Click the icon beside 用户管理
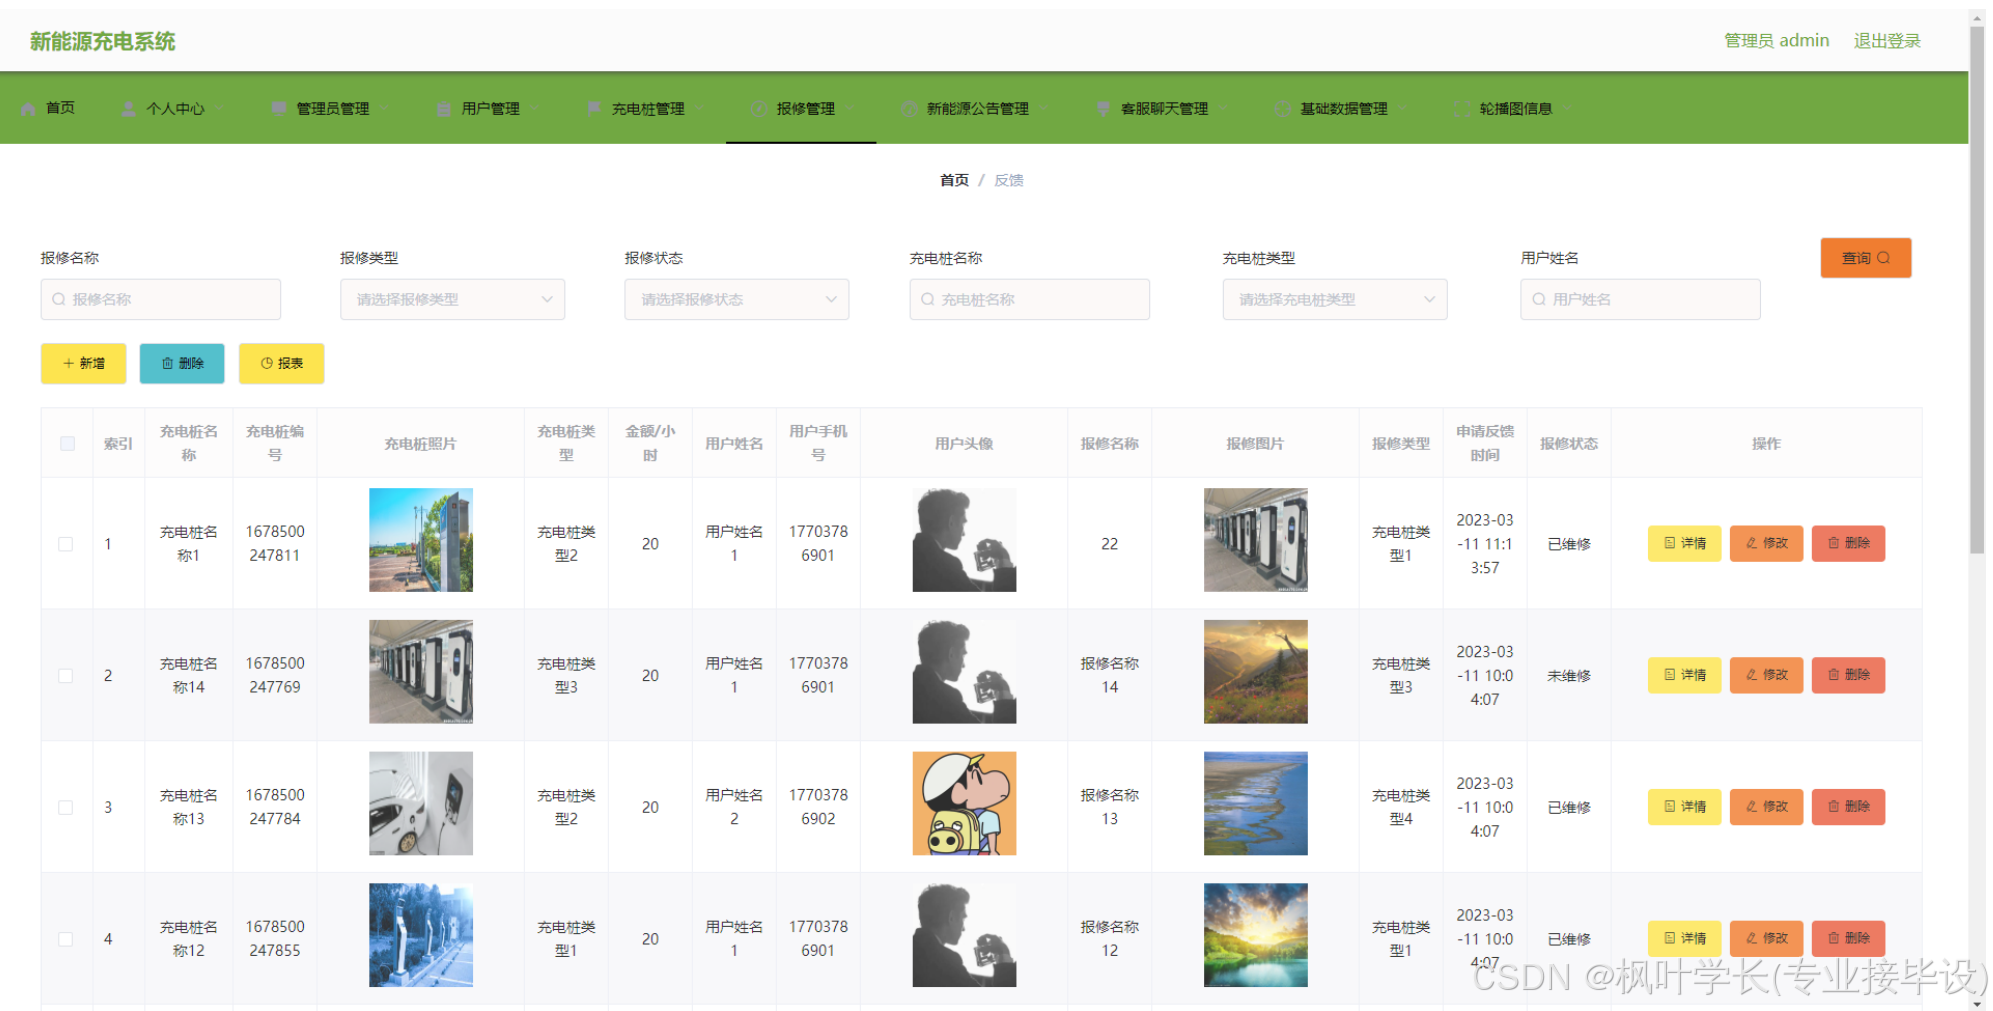The height and width of the screenshot is (1011, 1993). (x=444, y=108)
